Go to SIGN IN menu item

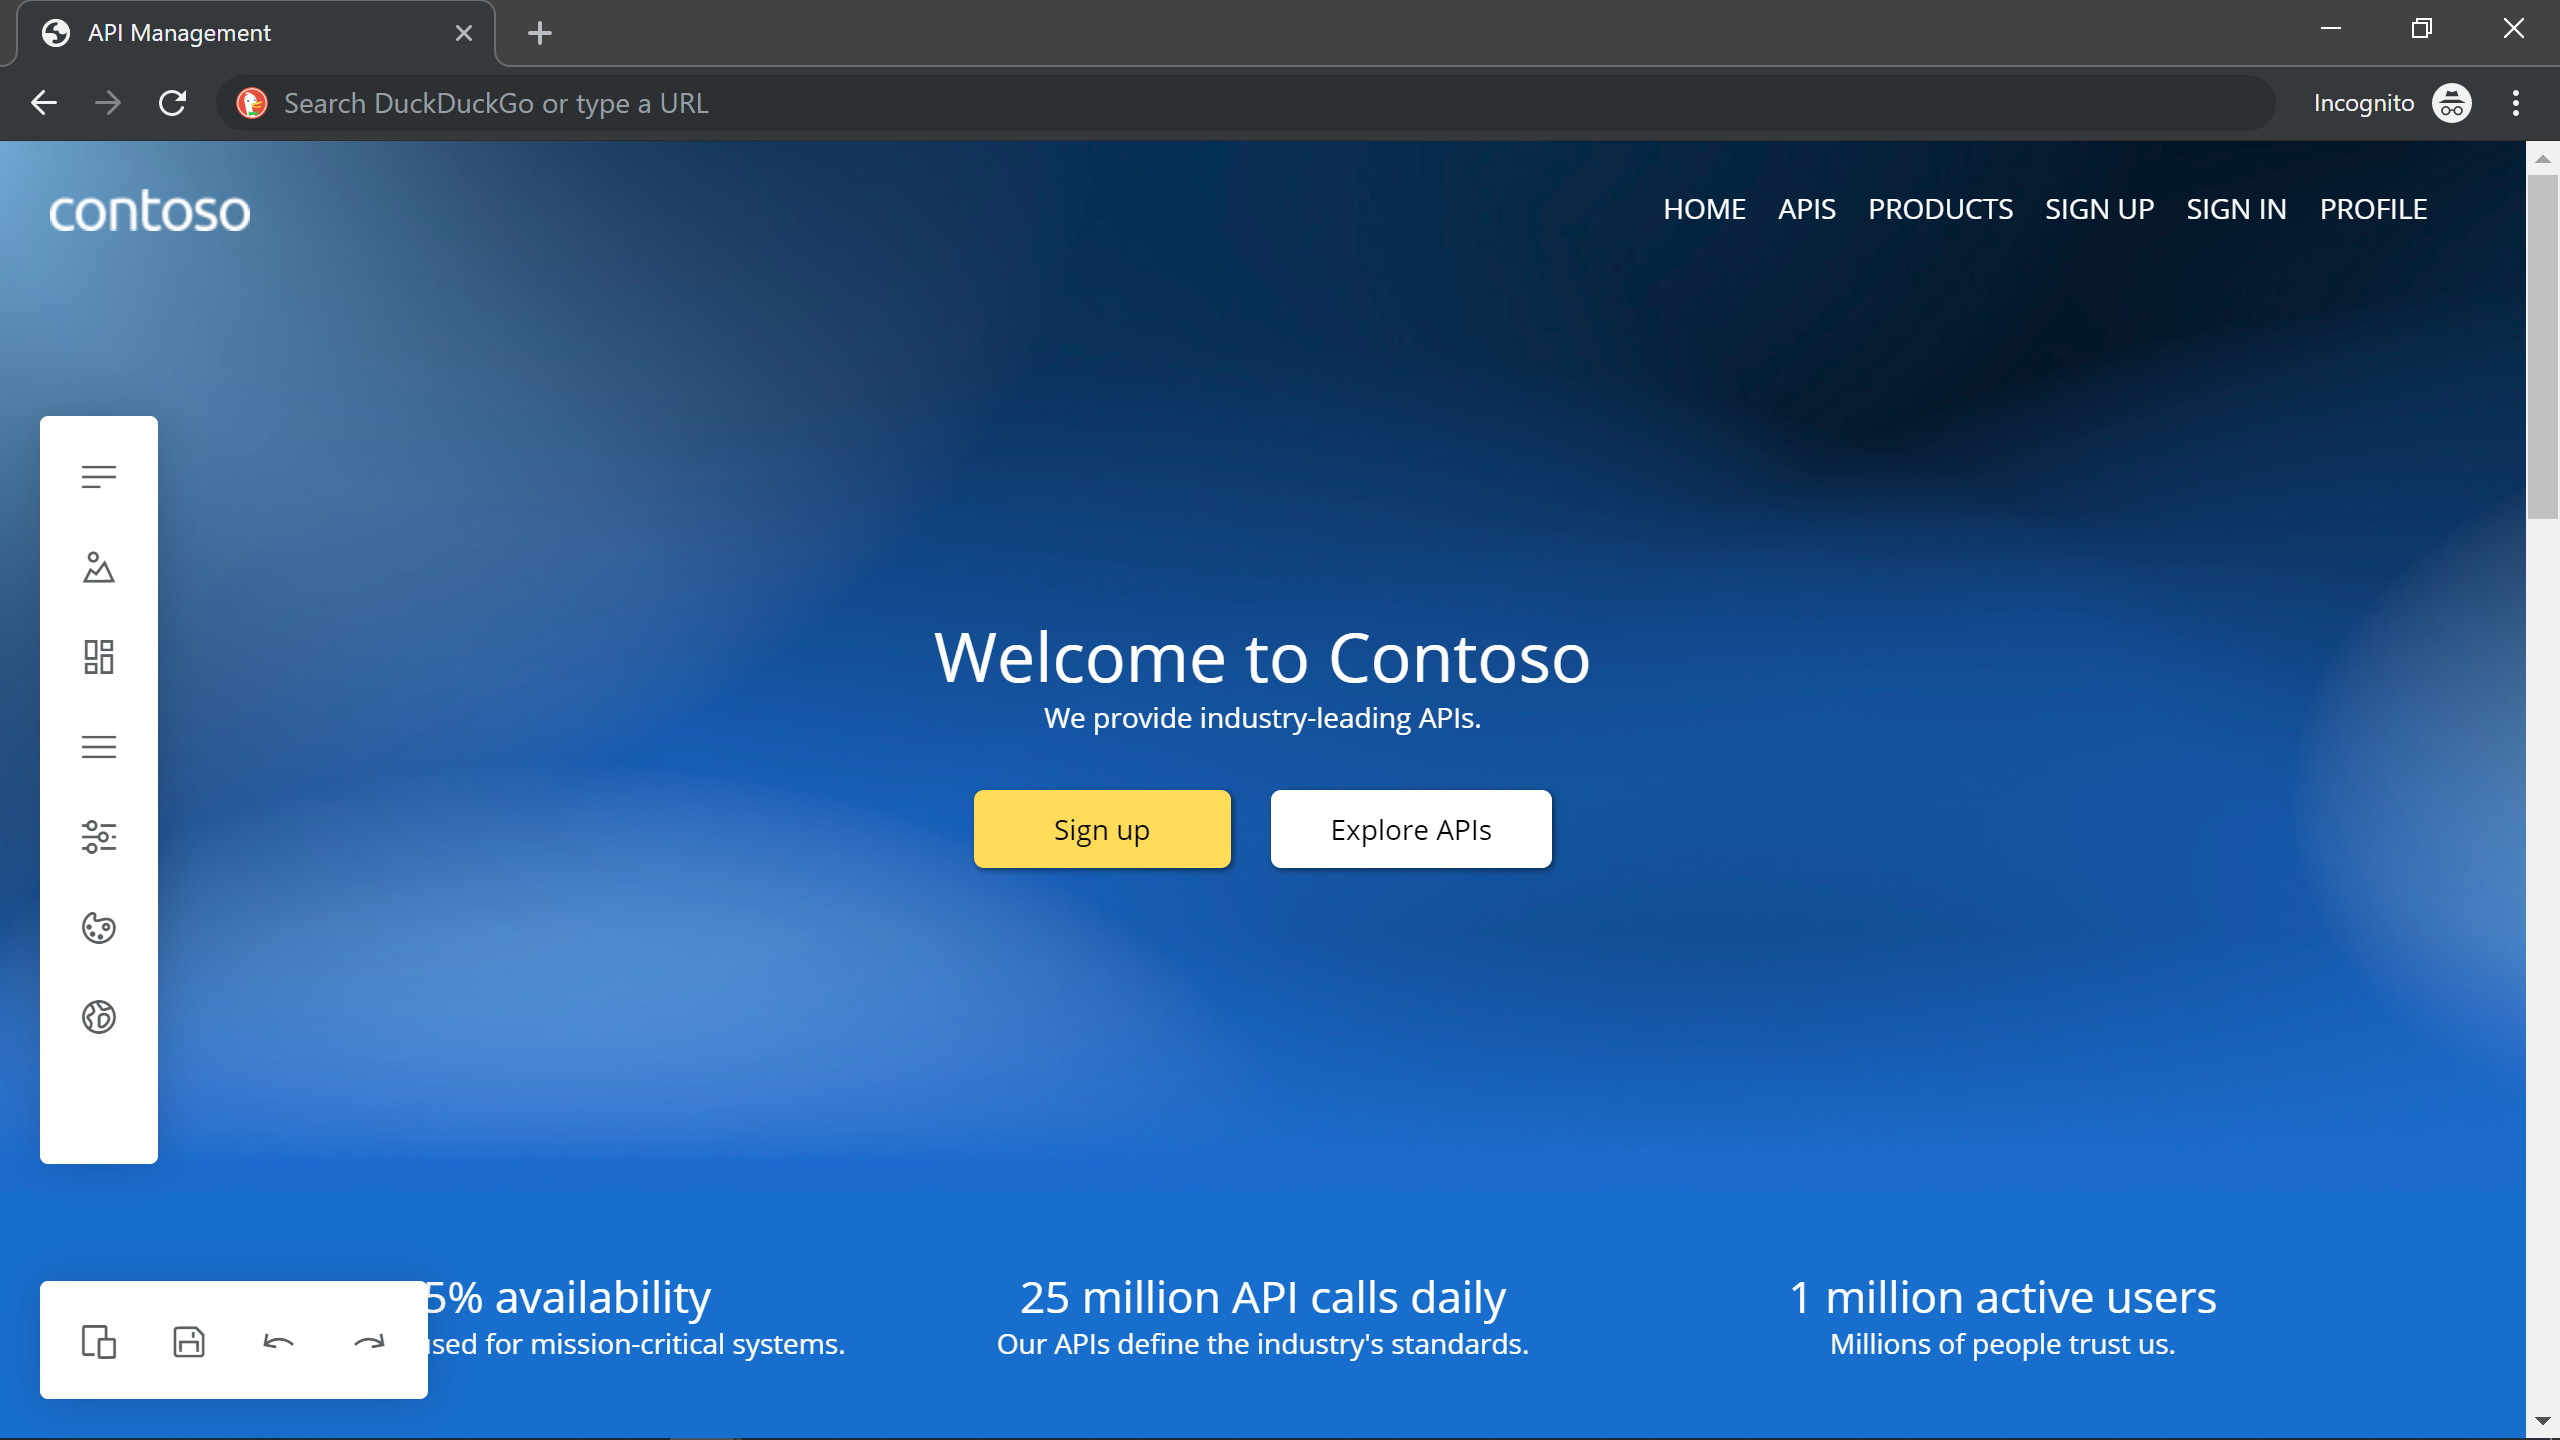2236,209
